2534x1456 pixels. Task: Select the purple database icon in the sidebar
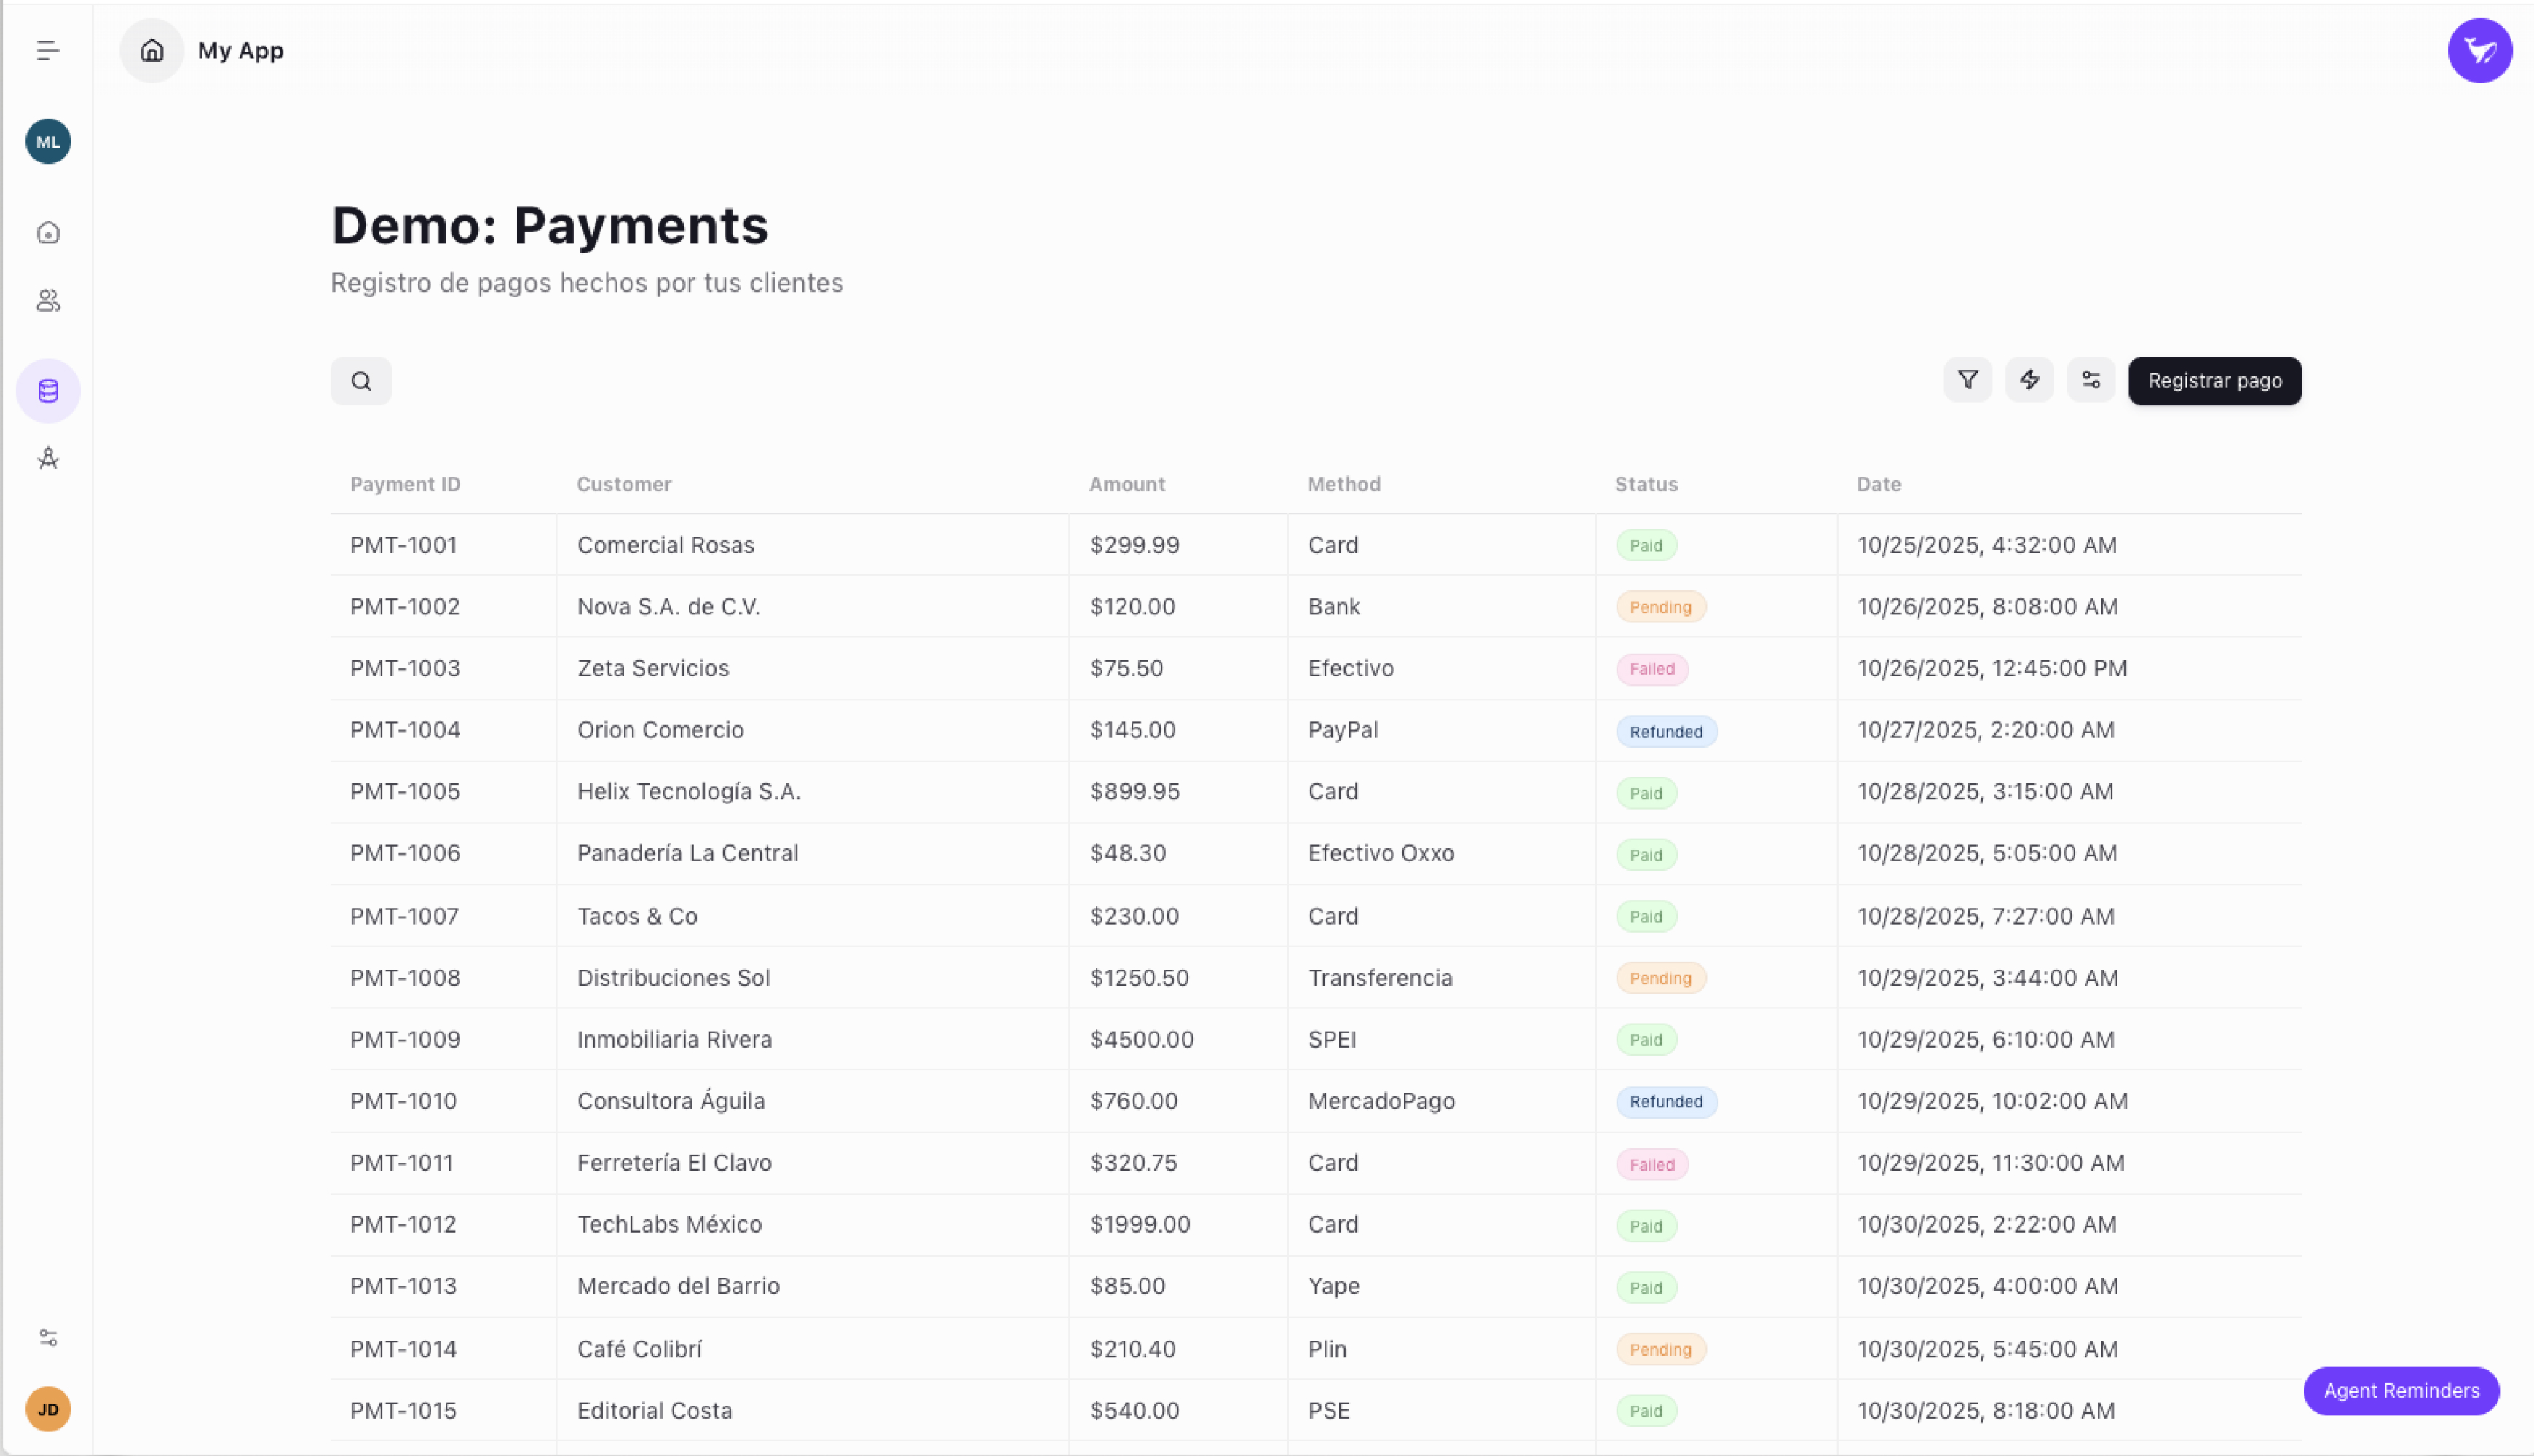47,390
